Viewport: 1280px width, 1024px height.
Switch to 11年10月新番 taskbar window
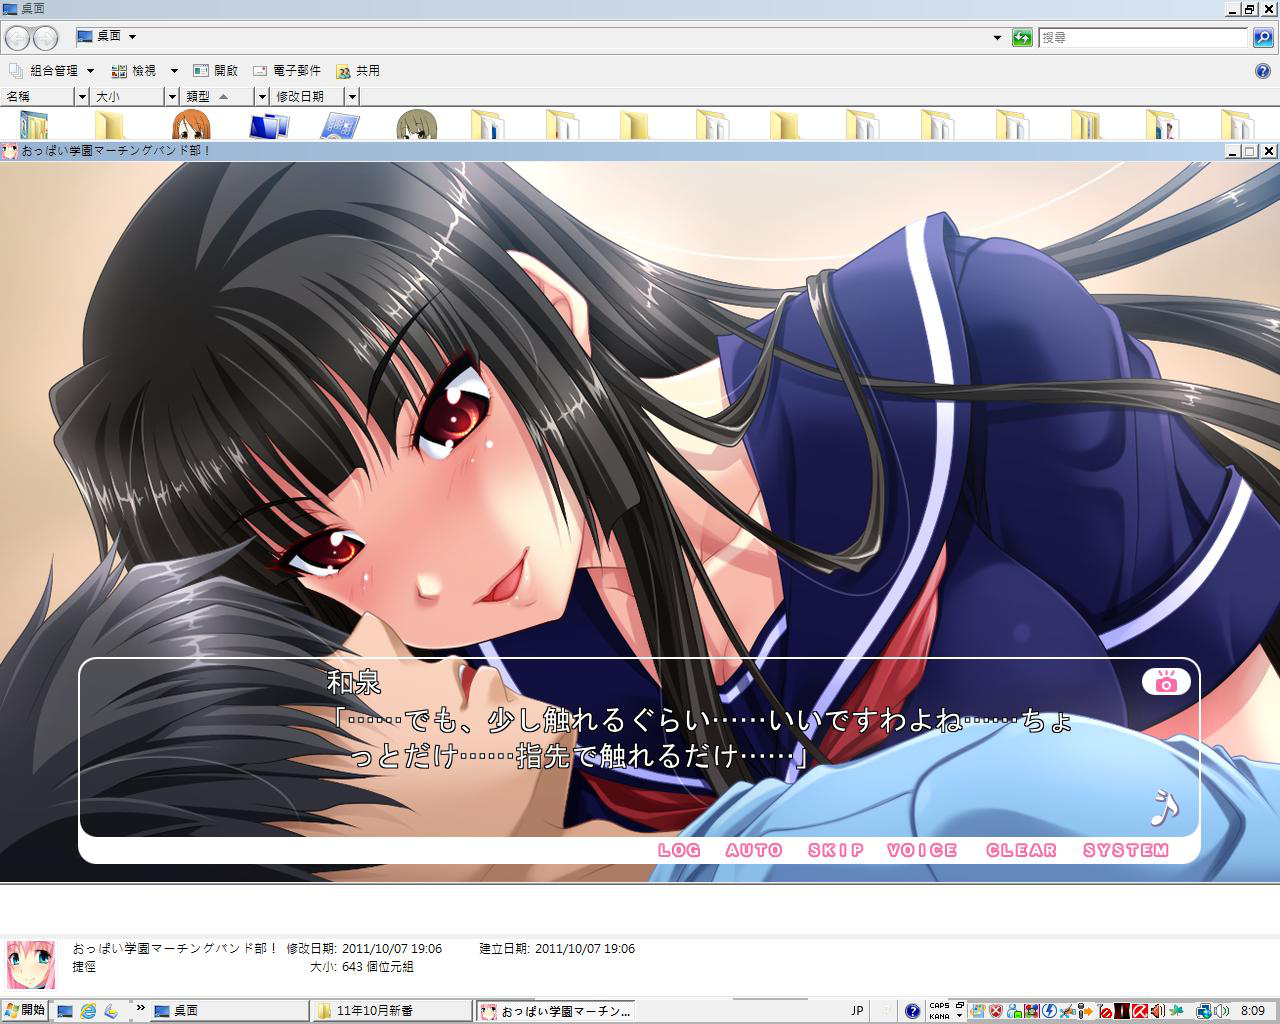click(392, 1011)
